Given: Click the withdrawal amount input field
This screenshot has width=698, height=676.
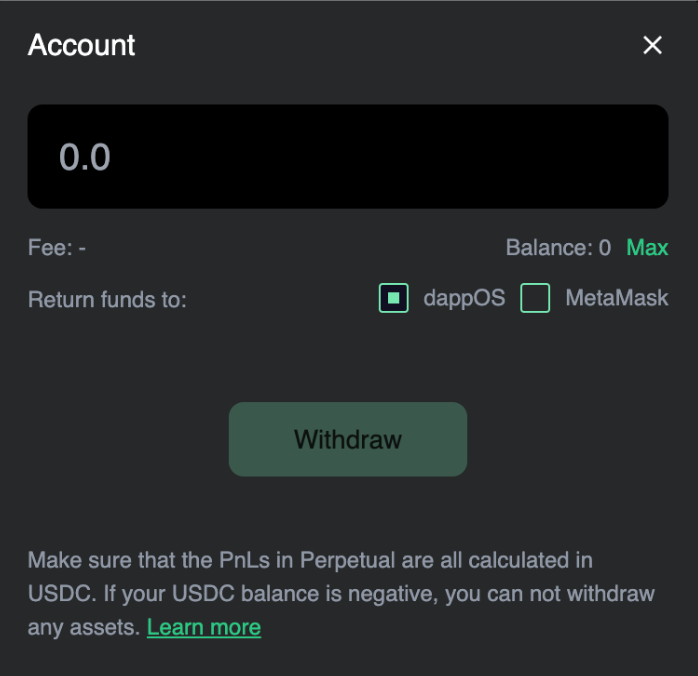Looking at the screenshot, I should 347,157.
